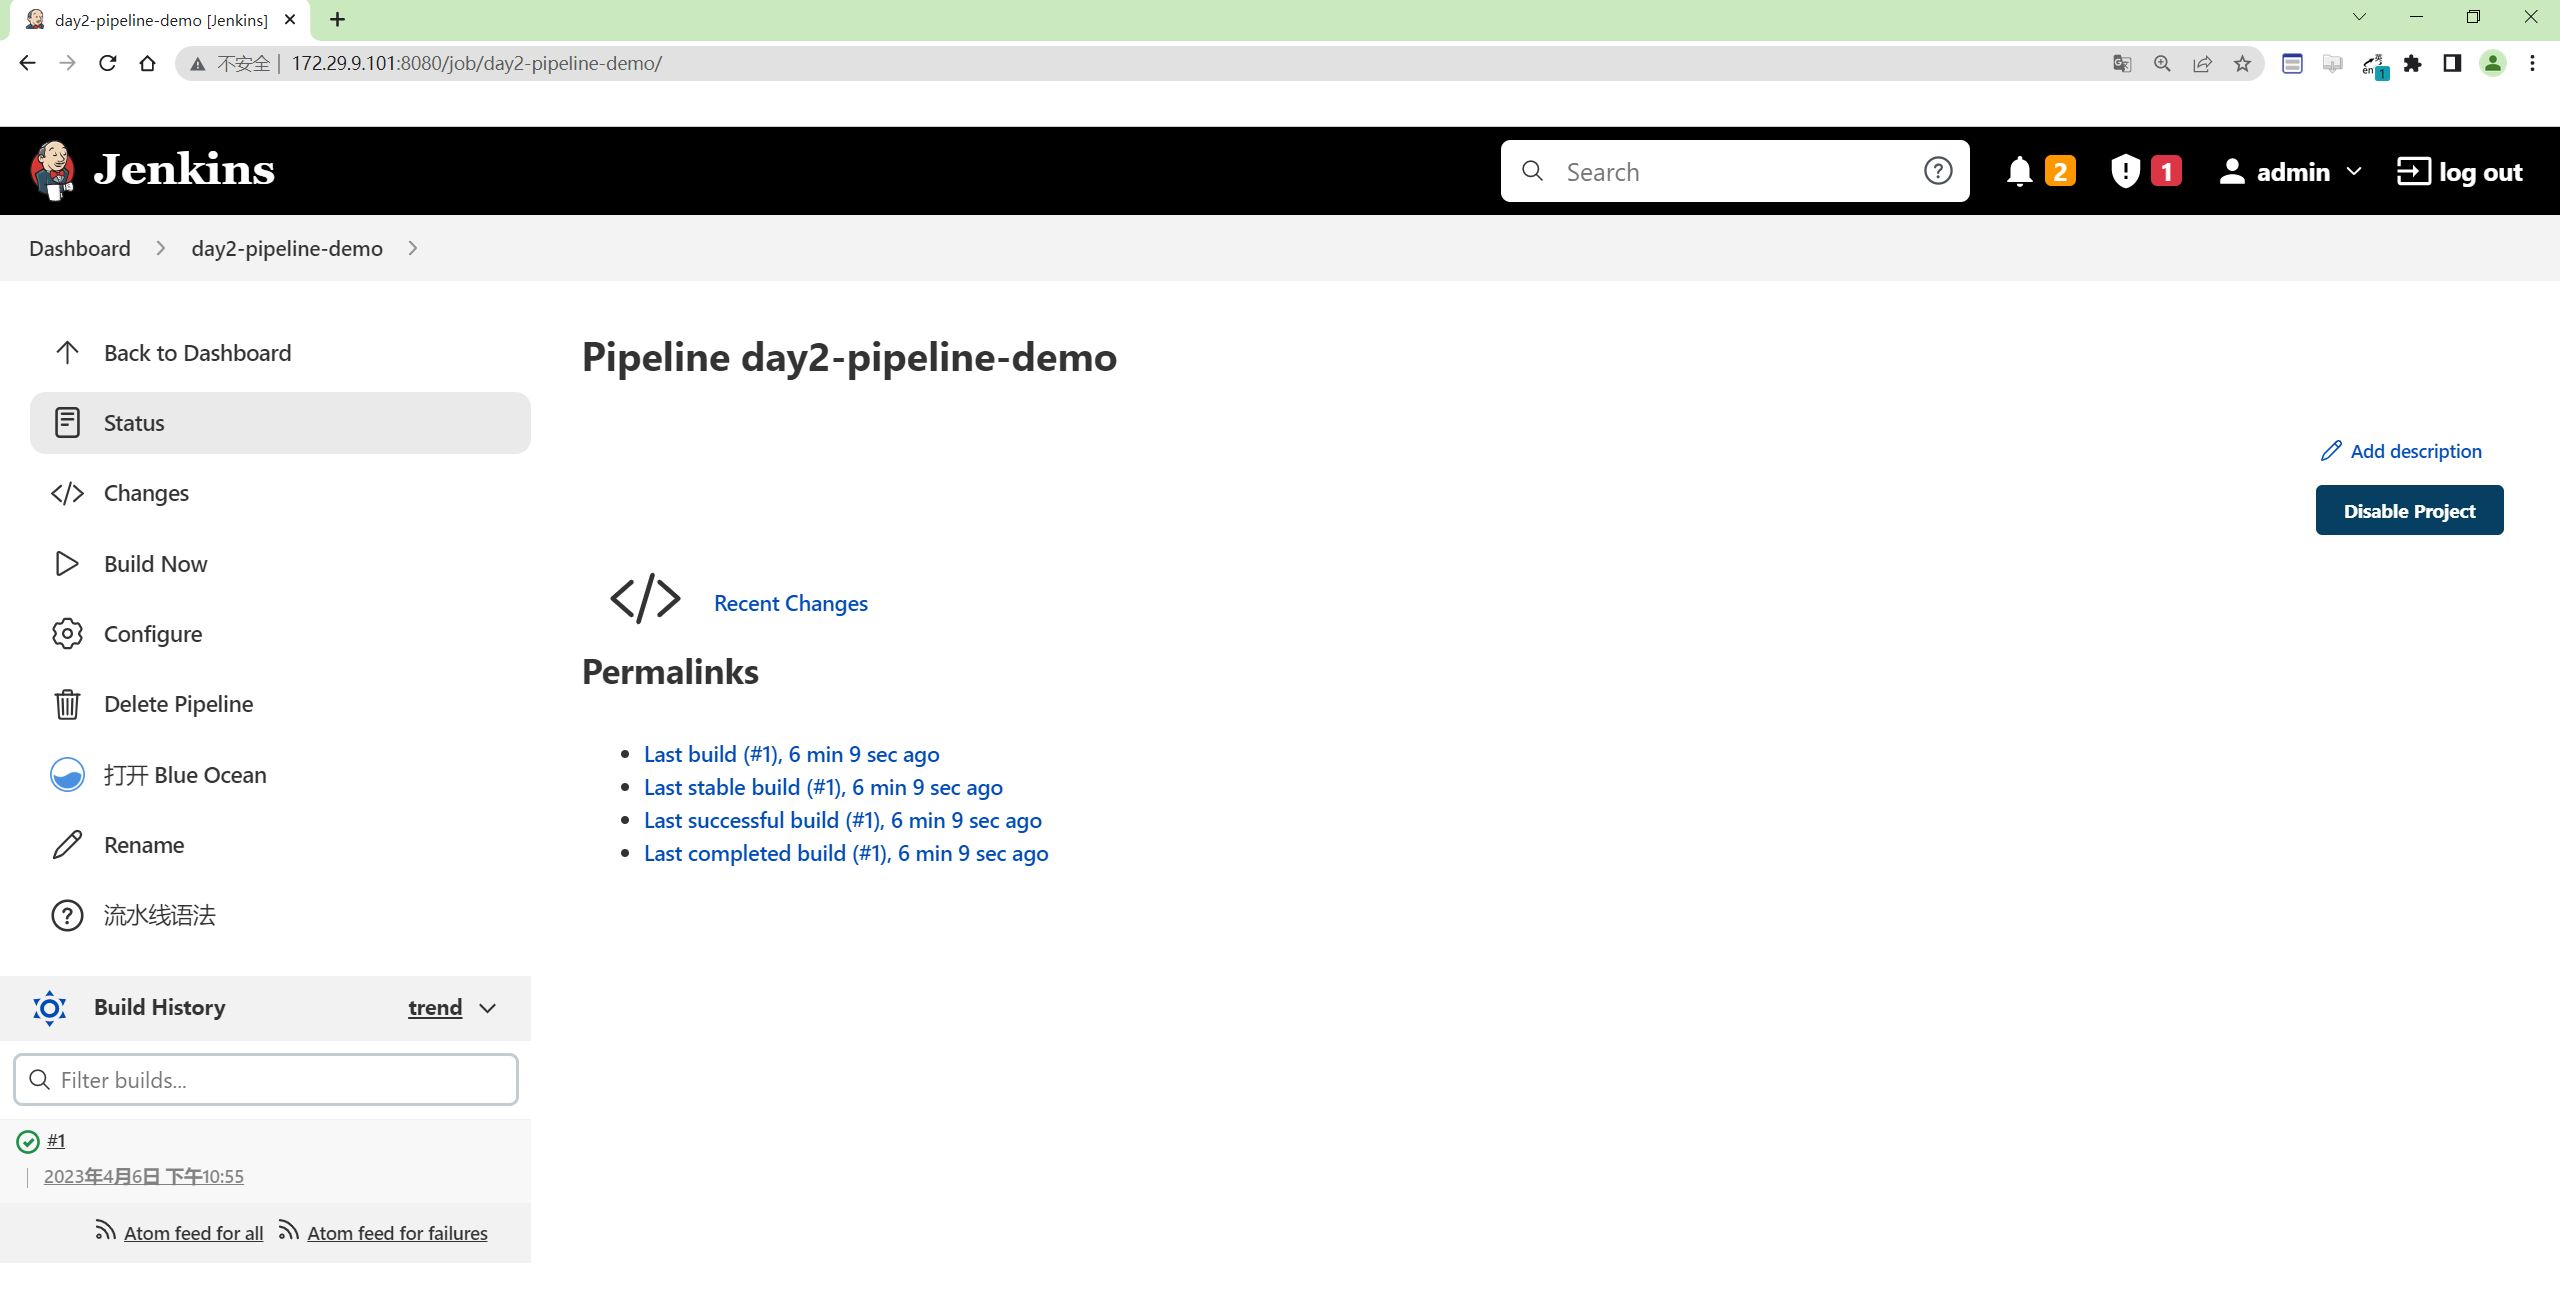Open the build trend link

[x=435, y=1008]
